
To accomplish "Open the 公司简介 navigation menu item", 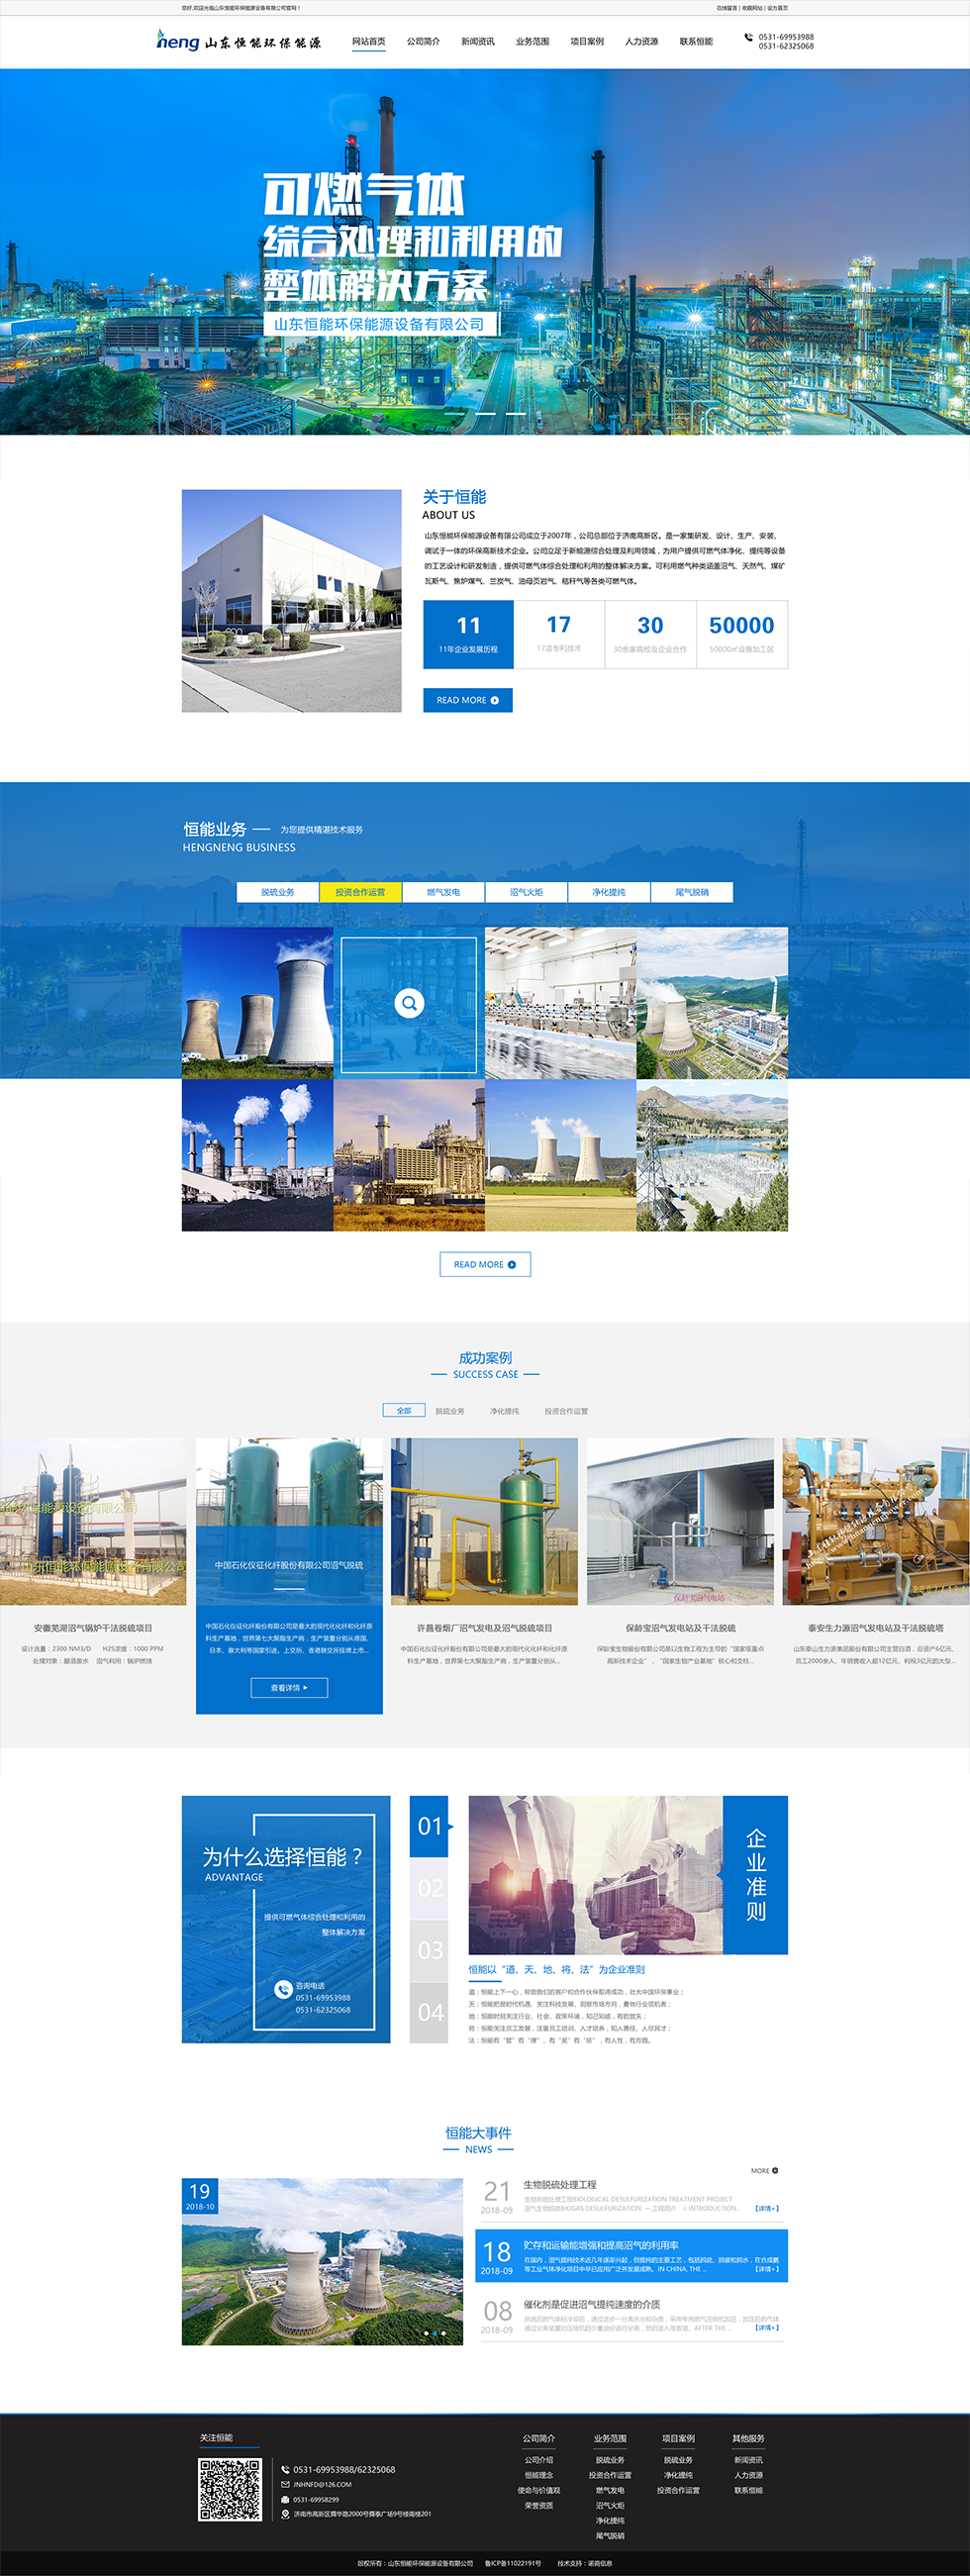I will coord(423,42).
